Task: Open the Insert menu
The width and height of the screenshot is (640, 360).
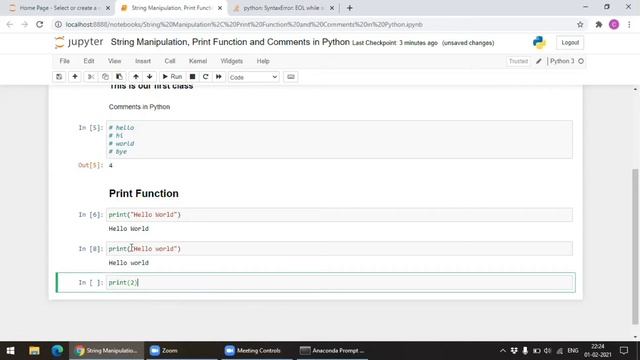Action: tap(143, 61)
